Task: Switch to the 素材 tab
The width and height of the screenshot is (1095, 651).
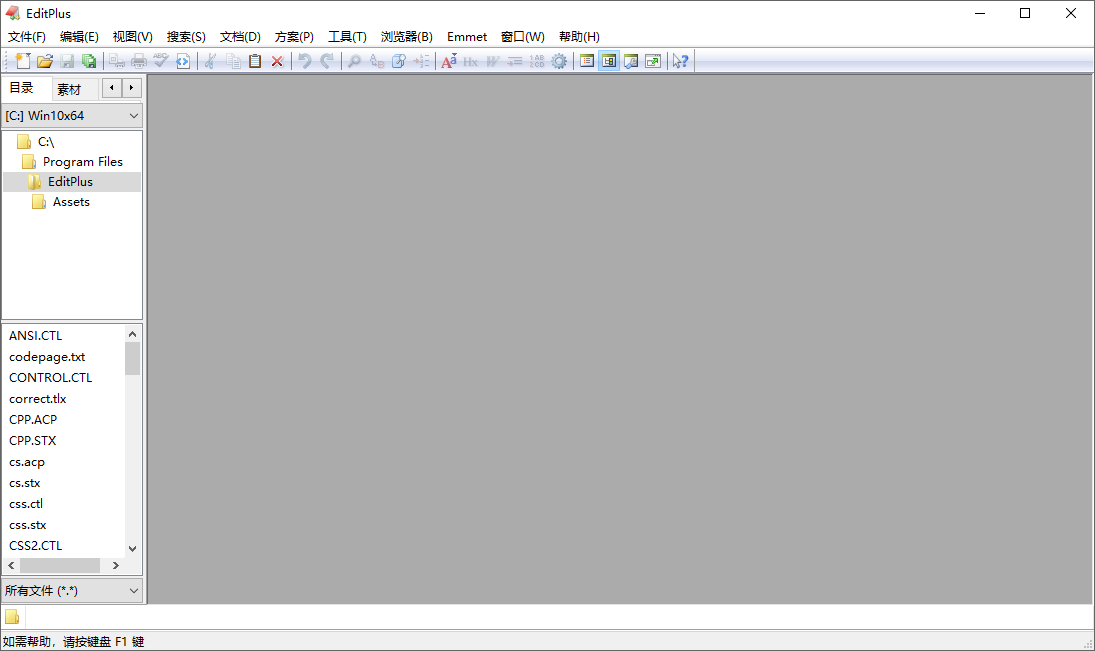Action: point(69,88)
